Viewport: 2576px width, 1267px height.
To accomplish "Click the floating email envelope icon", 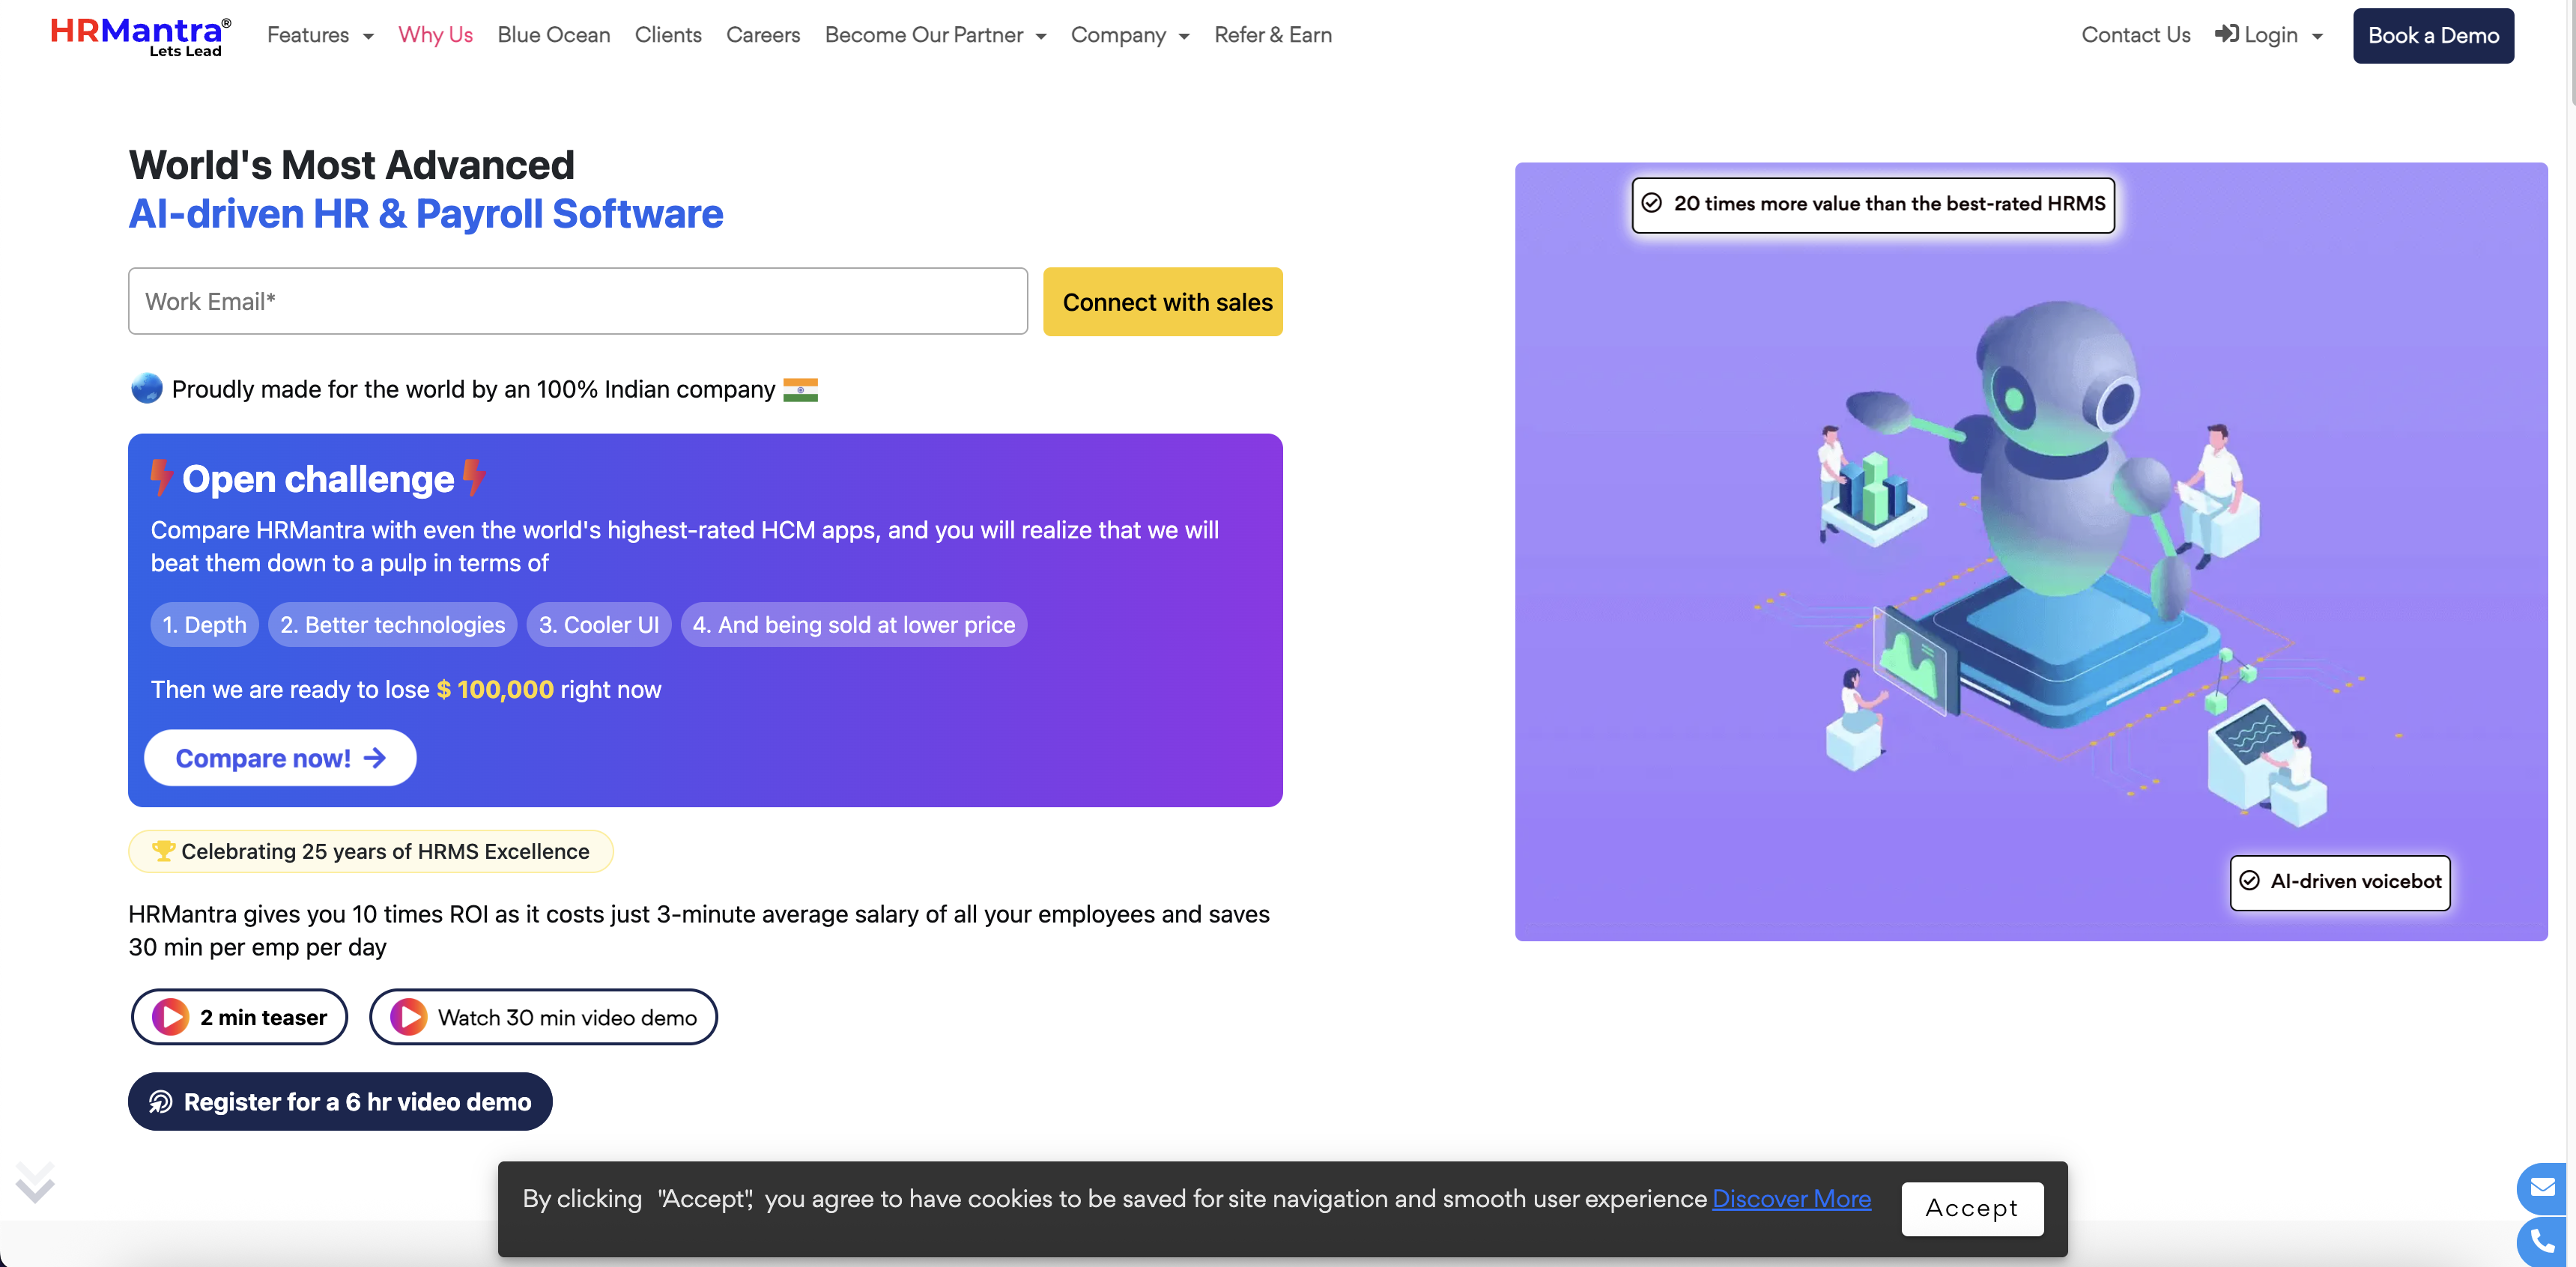I will (x=2543, y=1188).
